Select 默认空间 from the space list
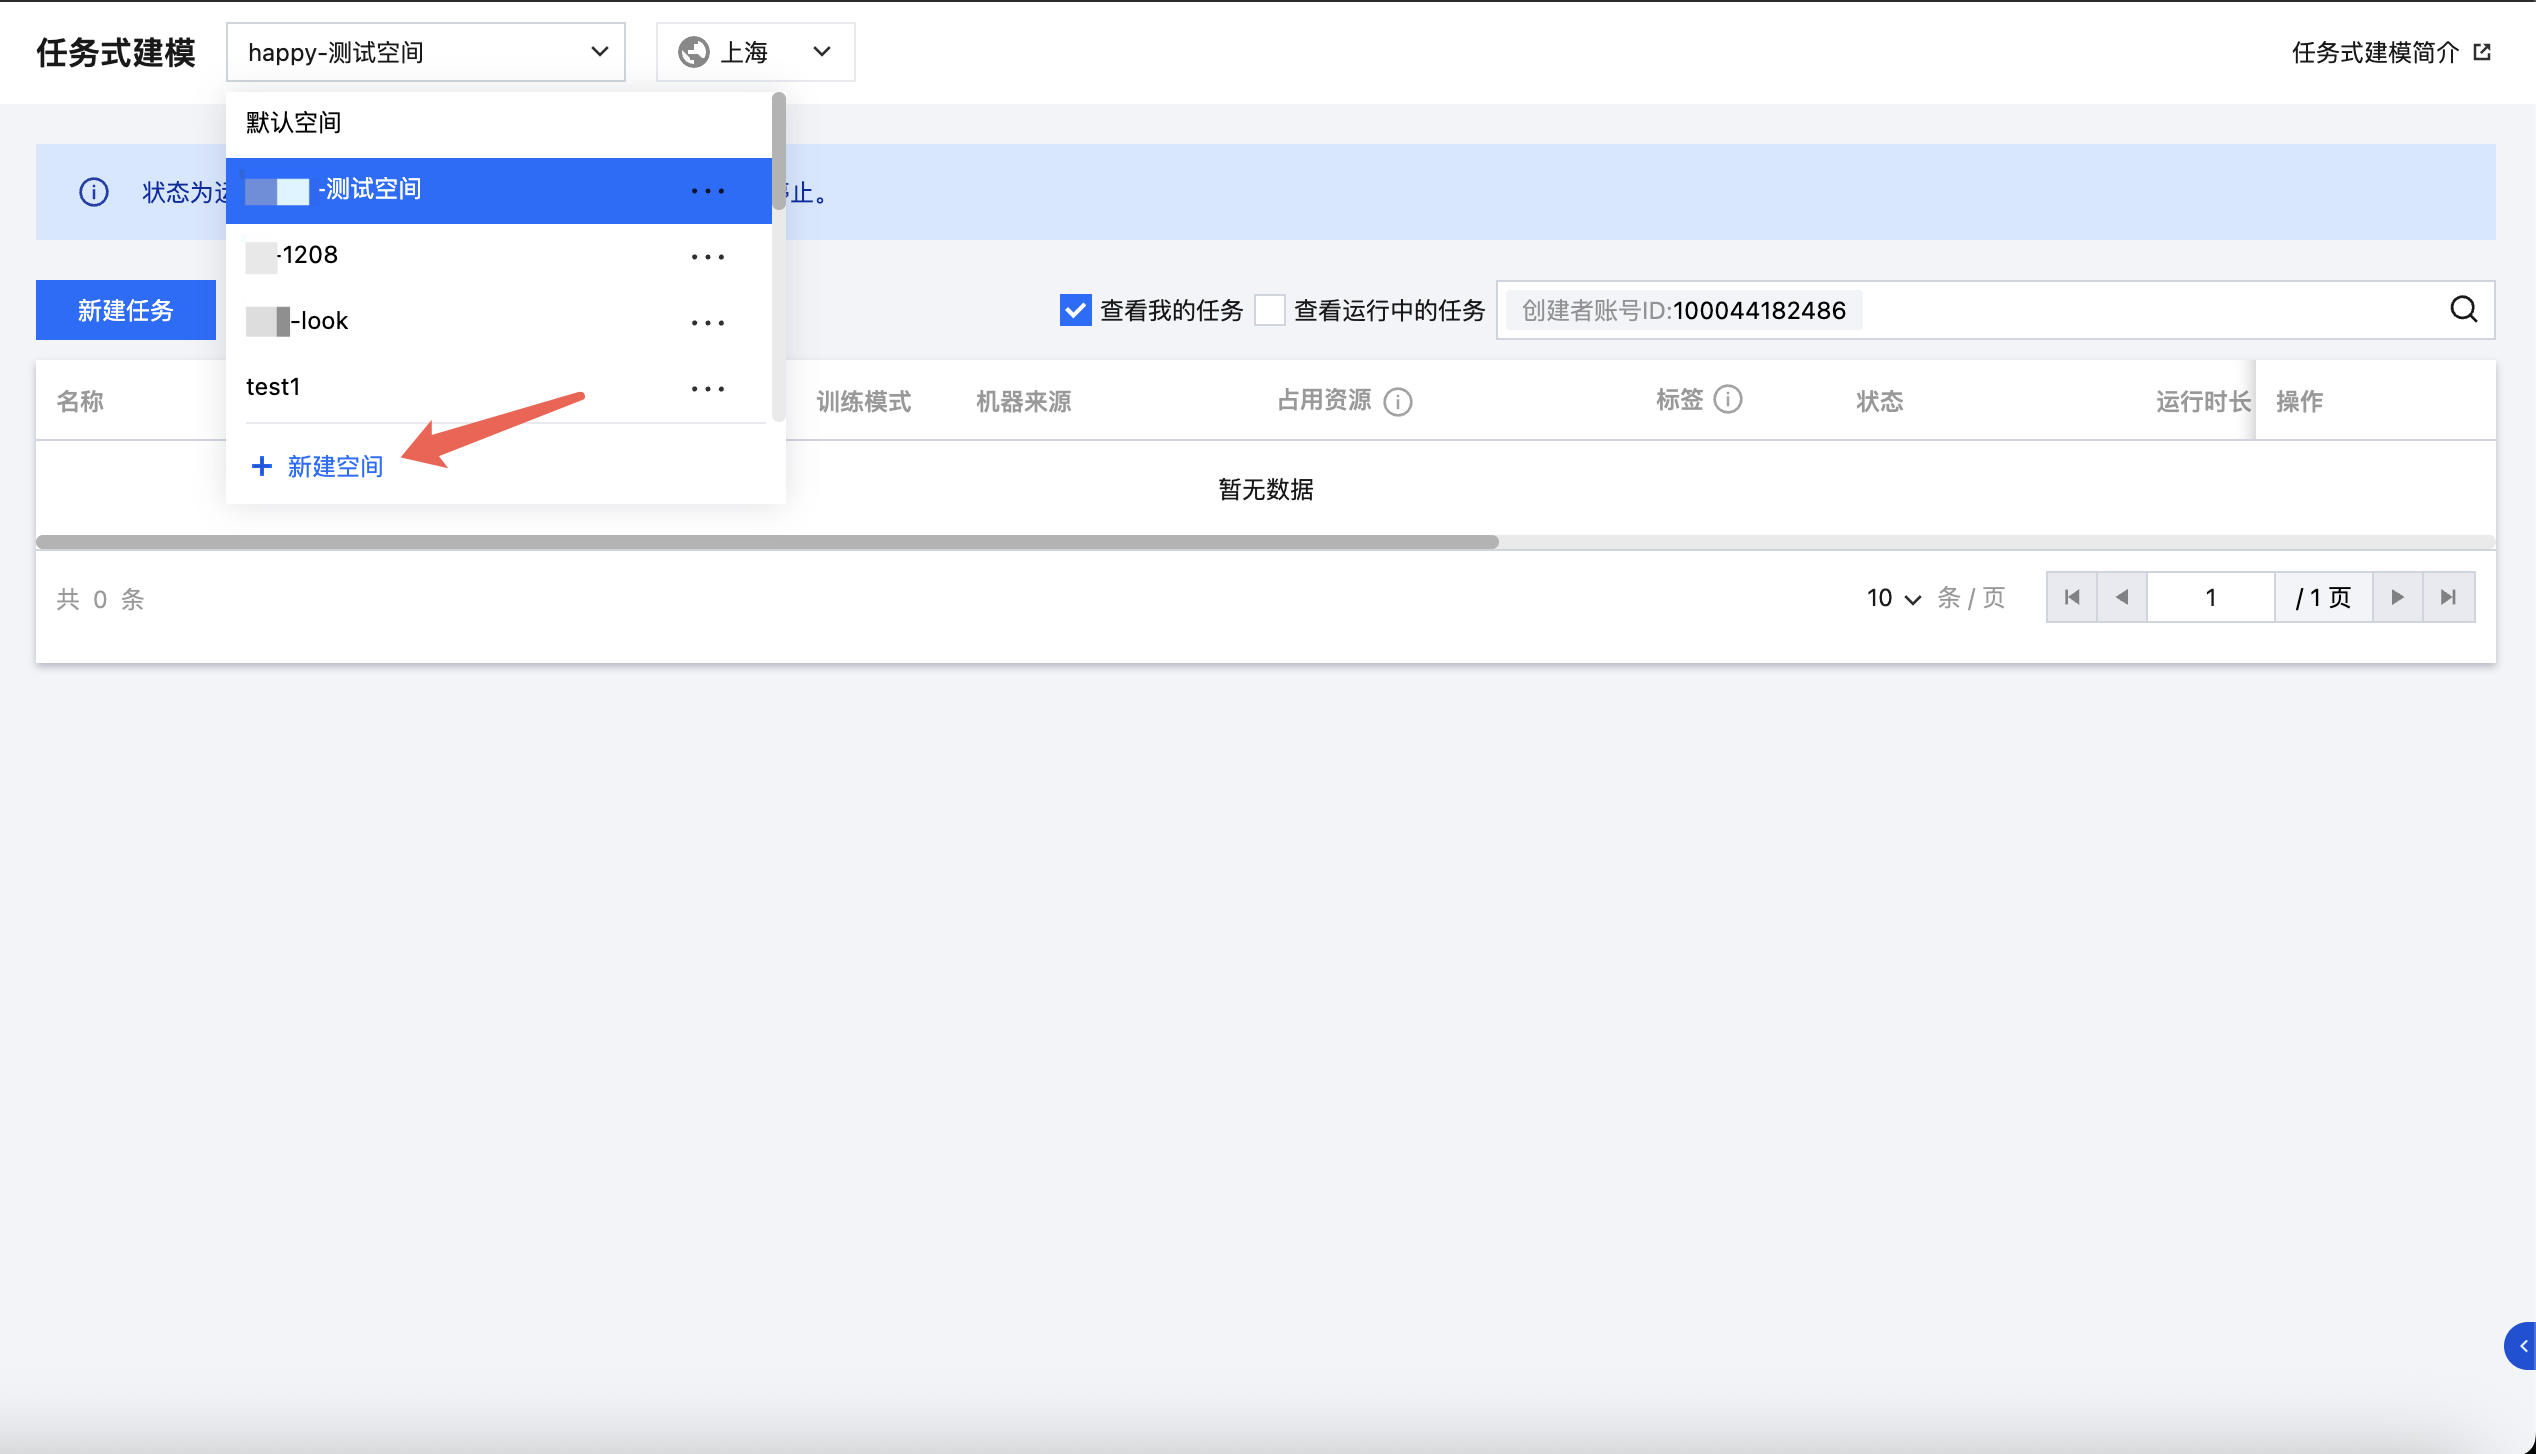The height and width of the screenshot is (1454, 2536). pos(294,123)
